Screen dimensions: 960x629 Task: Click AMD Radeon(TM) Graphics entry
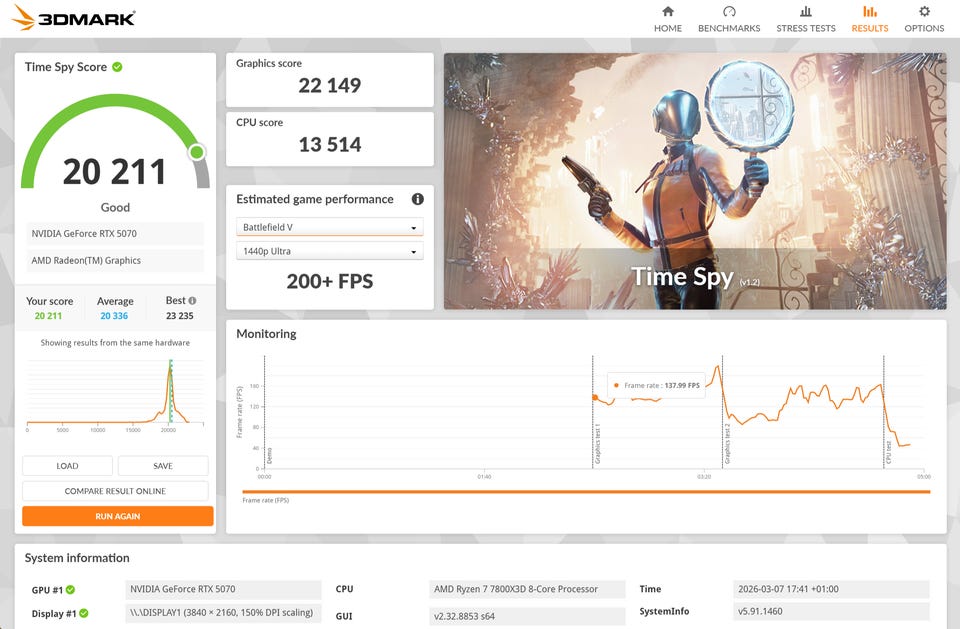[115, 260]
